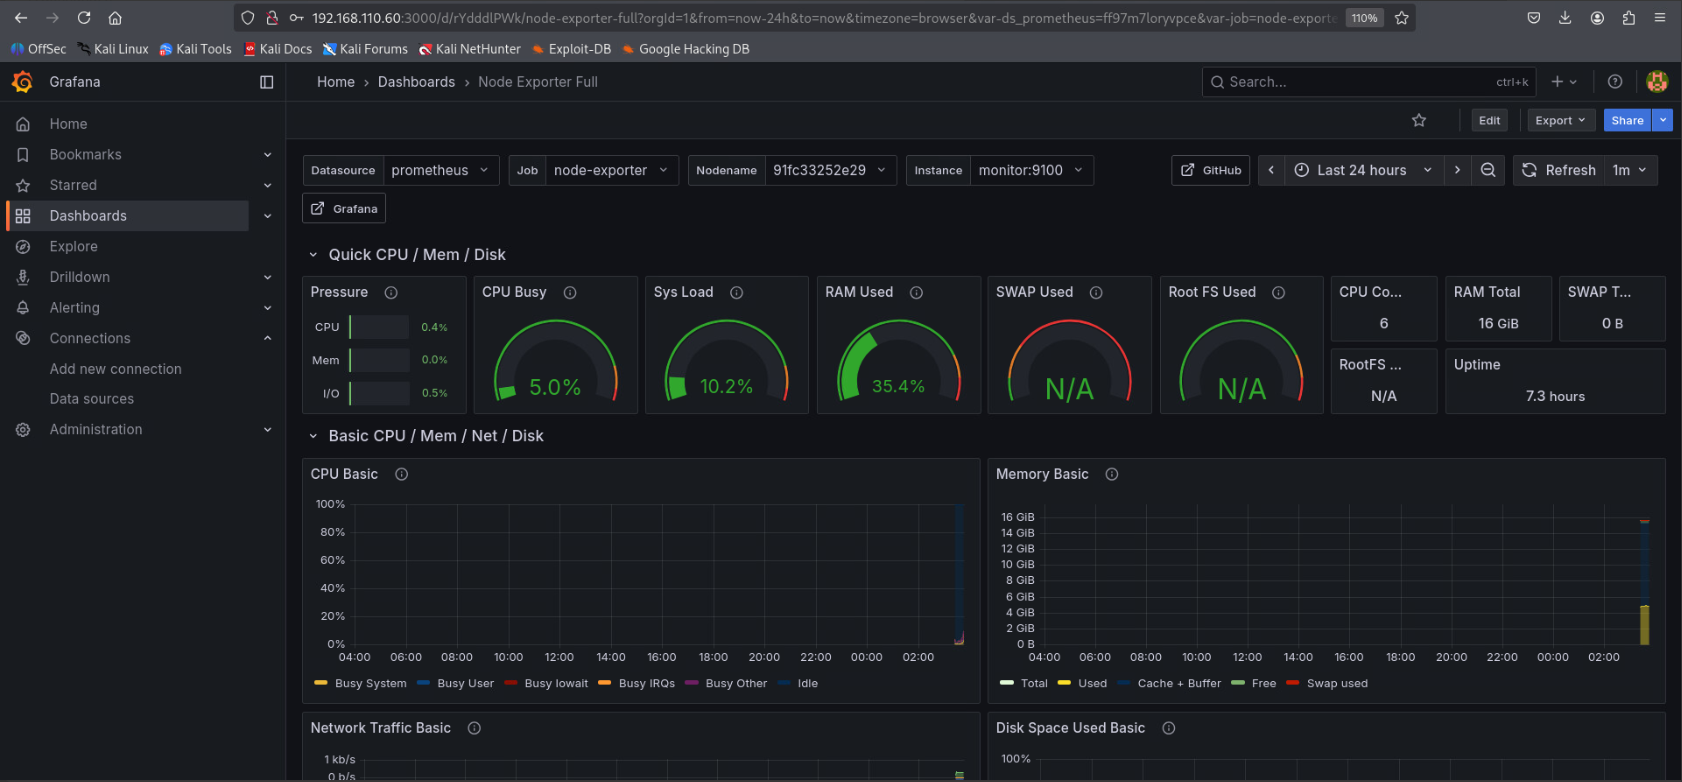Open the help question mark icon

[x=1614, y=82]
